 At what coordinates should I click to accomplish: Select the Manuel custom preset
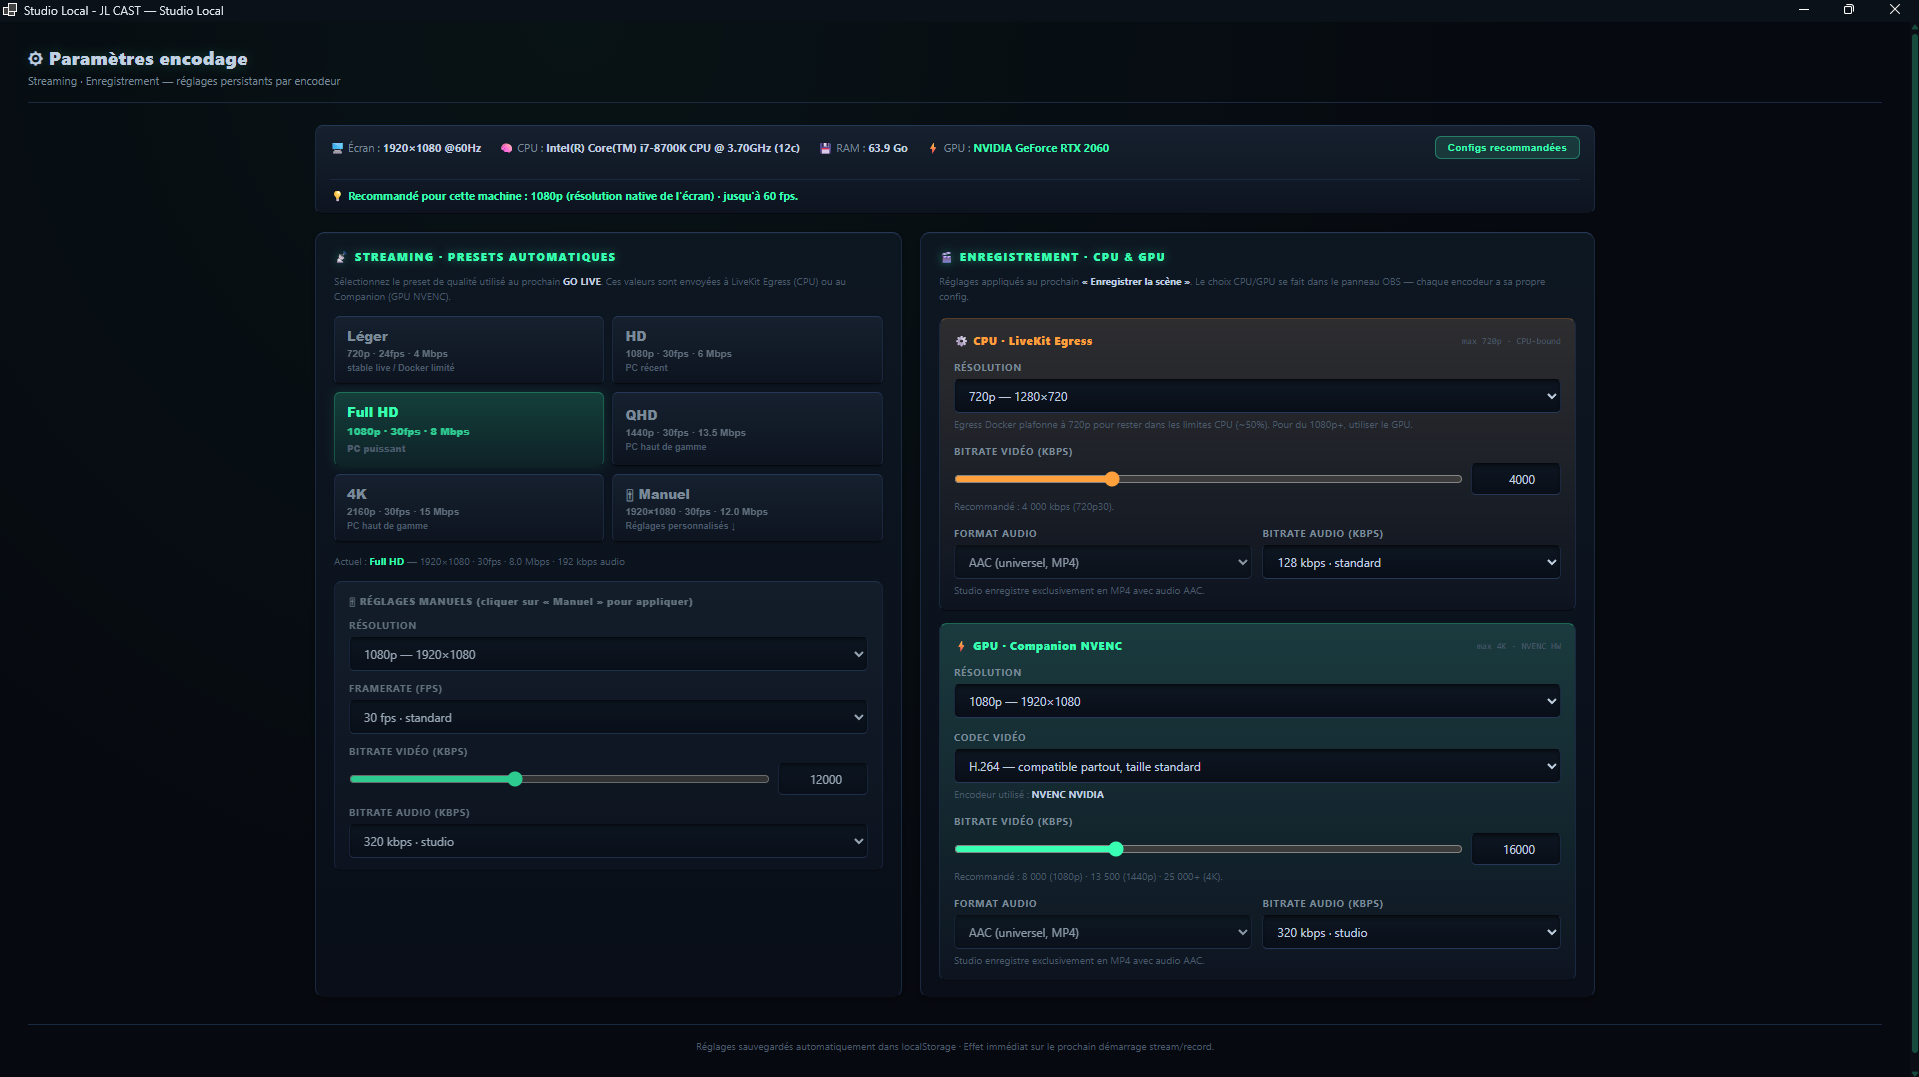pos(746,508)
